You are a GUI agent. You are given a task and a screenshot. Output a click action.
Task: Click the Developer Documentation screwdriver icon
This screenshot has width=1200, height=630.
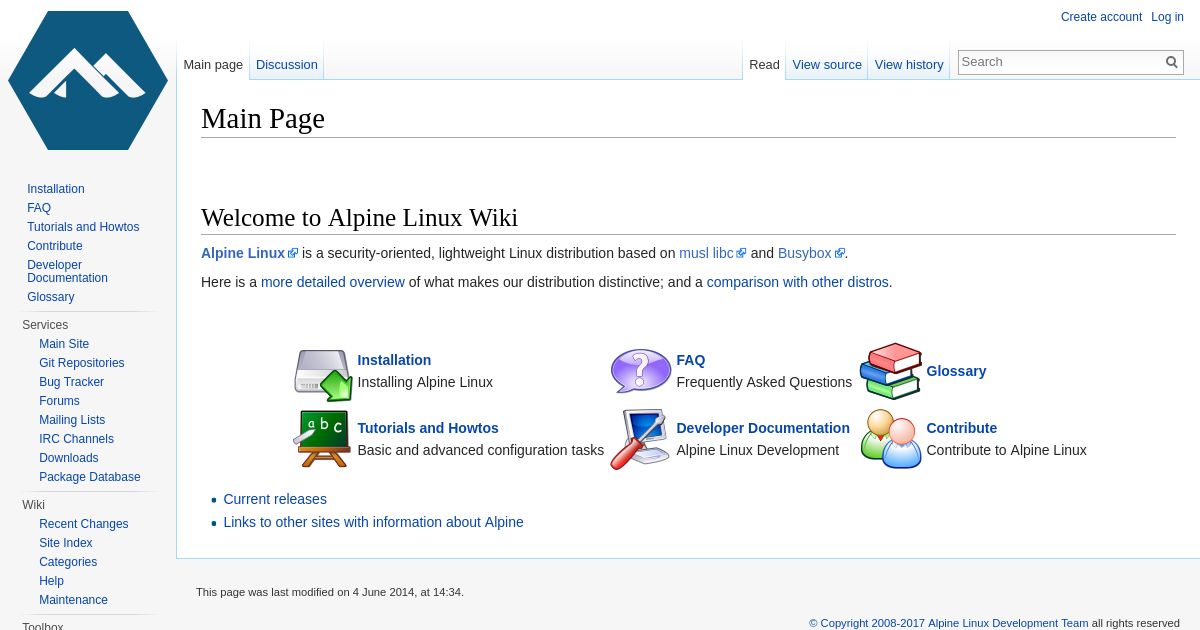640,439
